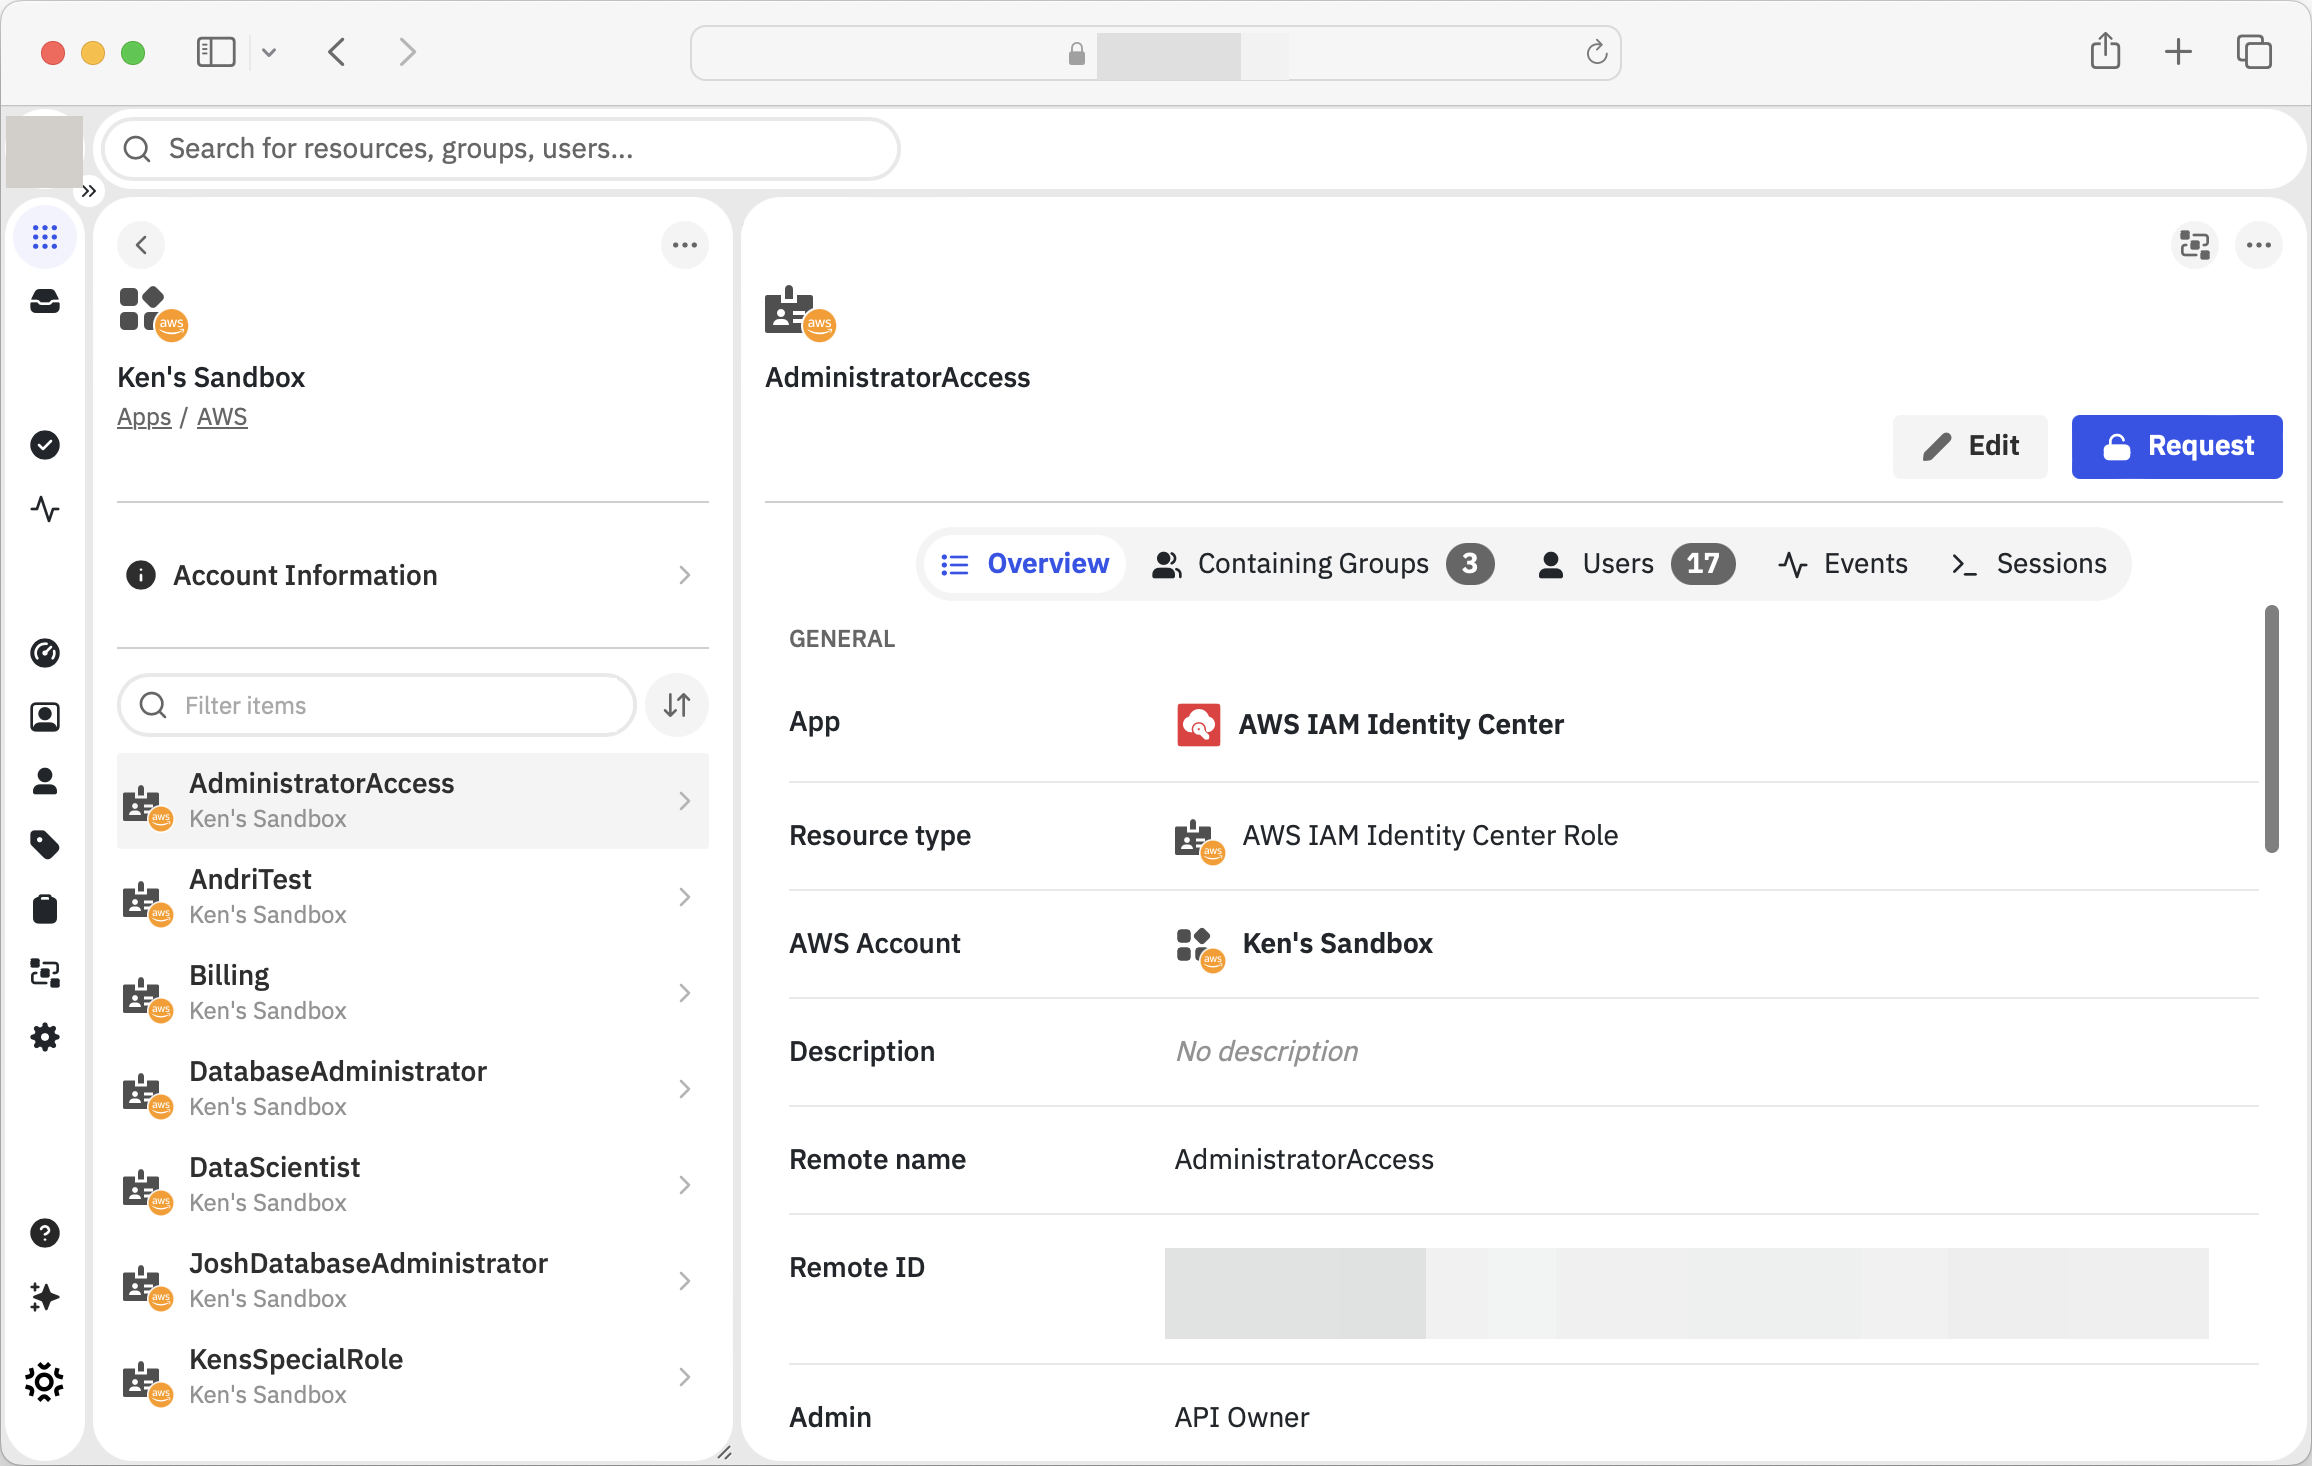
Task: Open the contact badge icon in sidebar
Action: (45, 717)
